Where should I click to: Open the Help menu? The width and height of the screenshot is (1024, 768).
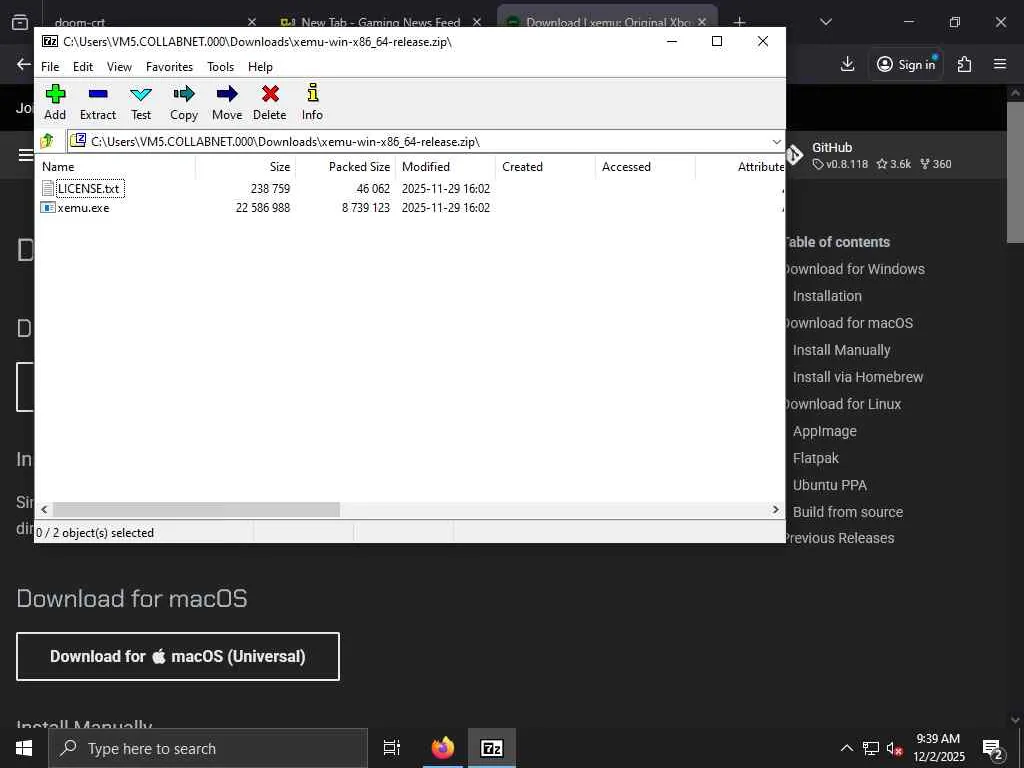(x=261, y=67)
